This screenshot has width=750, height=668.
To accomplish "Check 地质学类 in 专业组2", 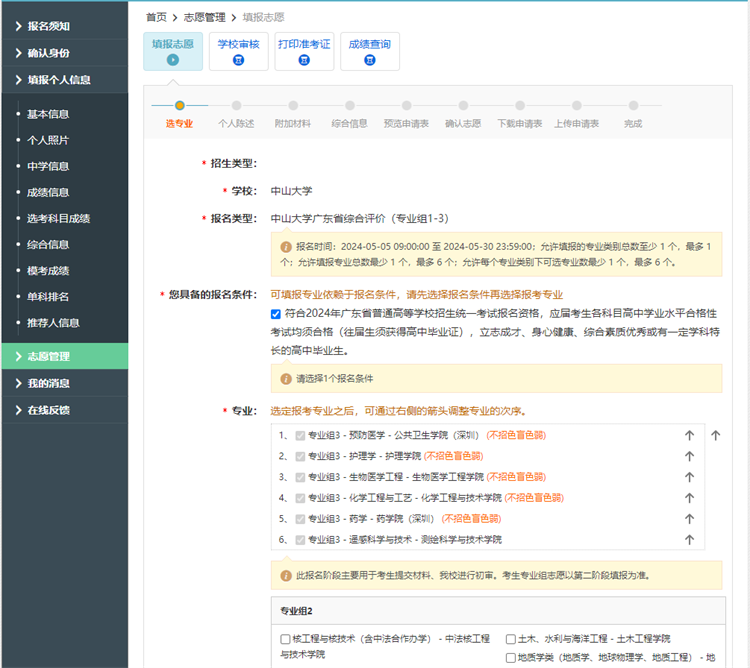I will [x=510, y=658].
